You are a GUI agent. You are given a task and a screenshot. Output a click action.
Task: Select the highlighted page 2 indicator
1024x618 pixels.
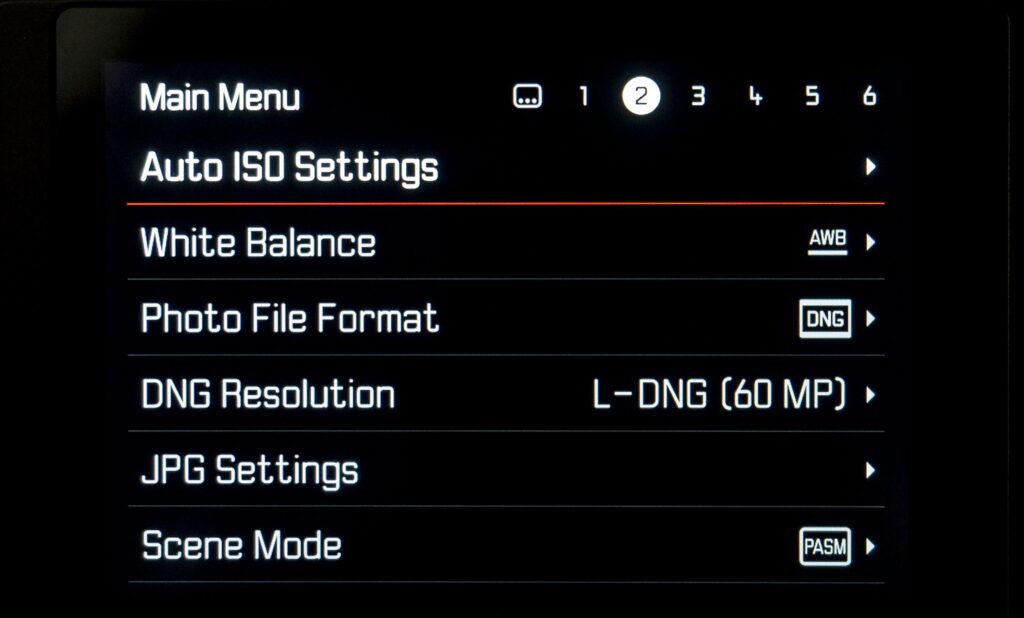click(641, 96)
